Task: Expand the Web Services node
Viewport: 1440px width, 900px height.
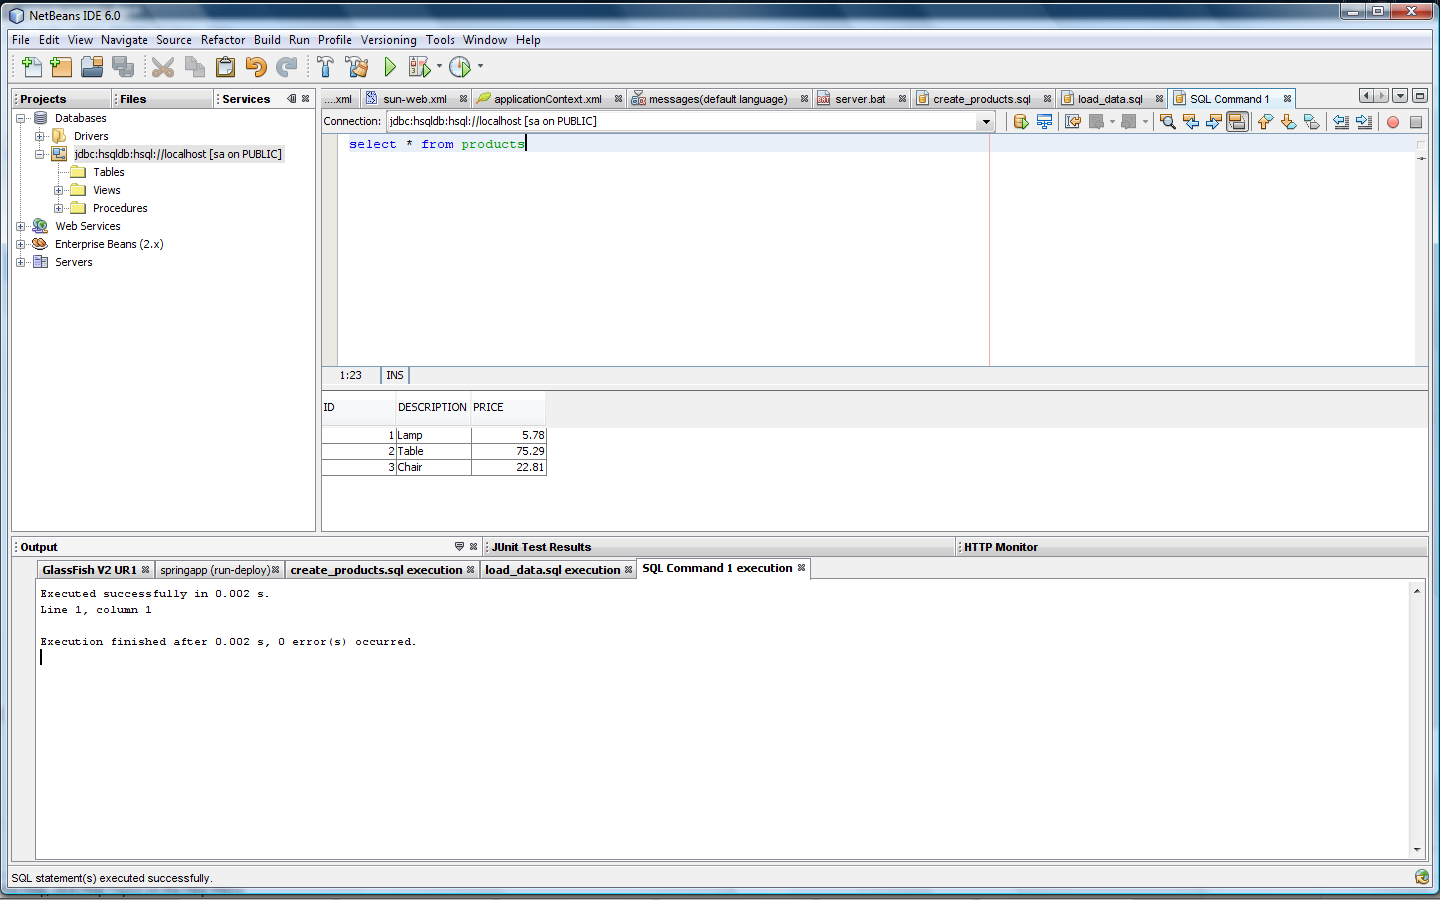Action: point(21,226)
